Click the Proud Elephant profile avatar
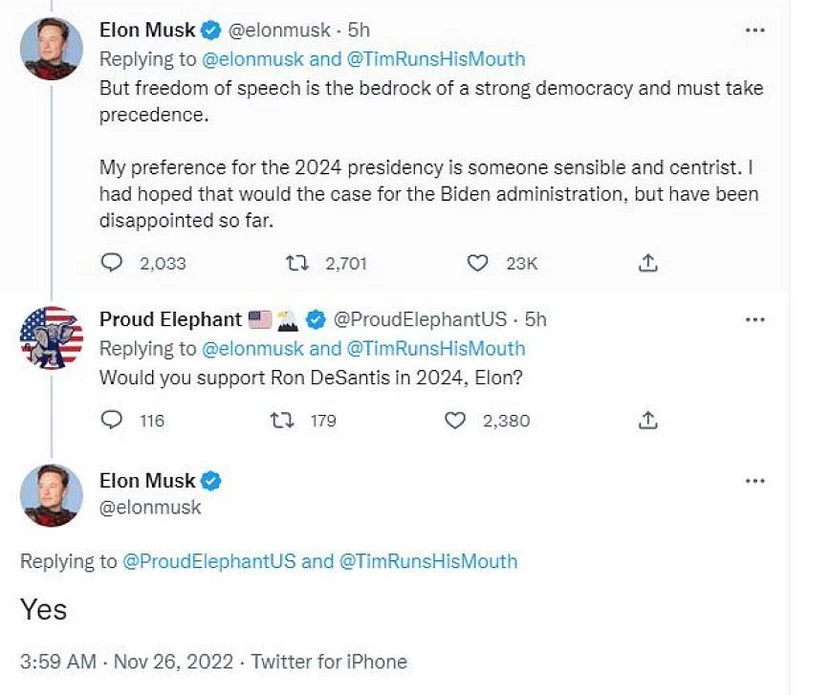The width and height of the screenshot is (830, 695). coord(51,338)
